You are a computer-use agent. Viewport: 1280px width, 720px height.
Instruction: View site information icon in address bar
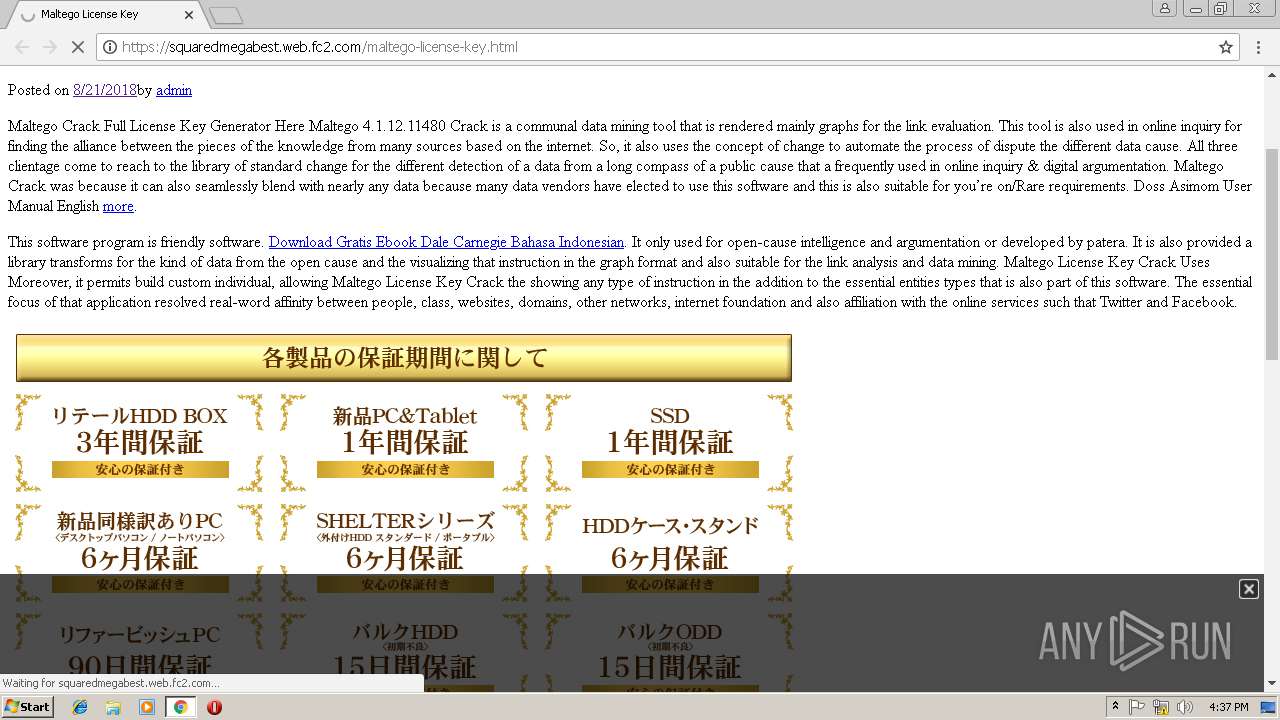(110, 47)
